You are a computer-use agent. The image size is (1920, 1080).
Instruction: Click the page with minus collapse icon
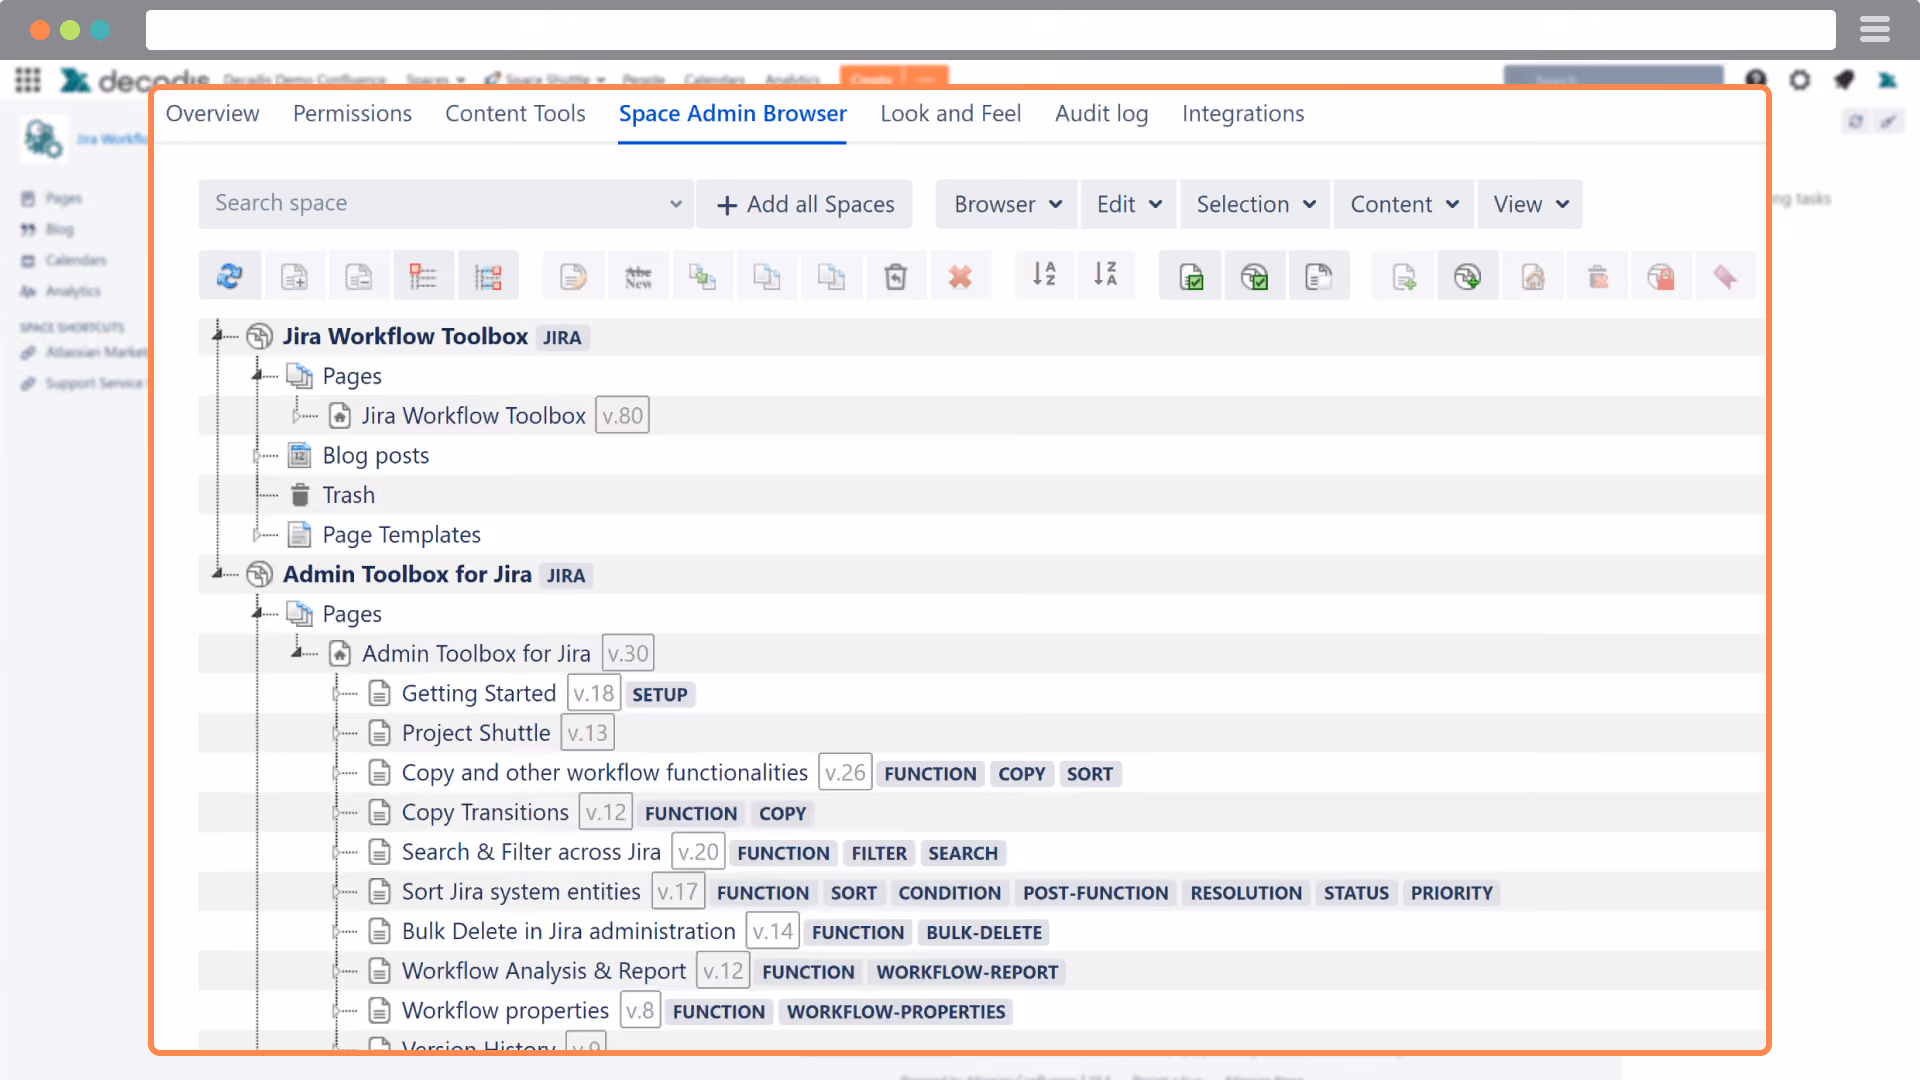(x=358, y=276)
